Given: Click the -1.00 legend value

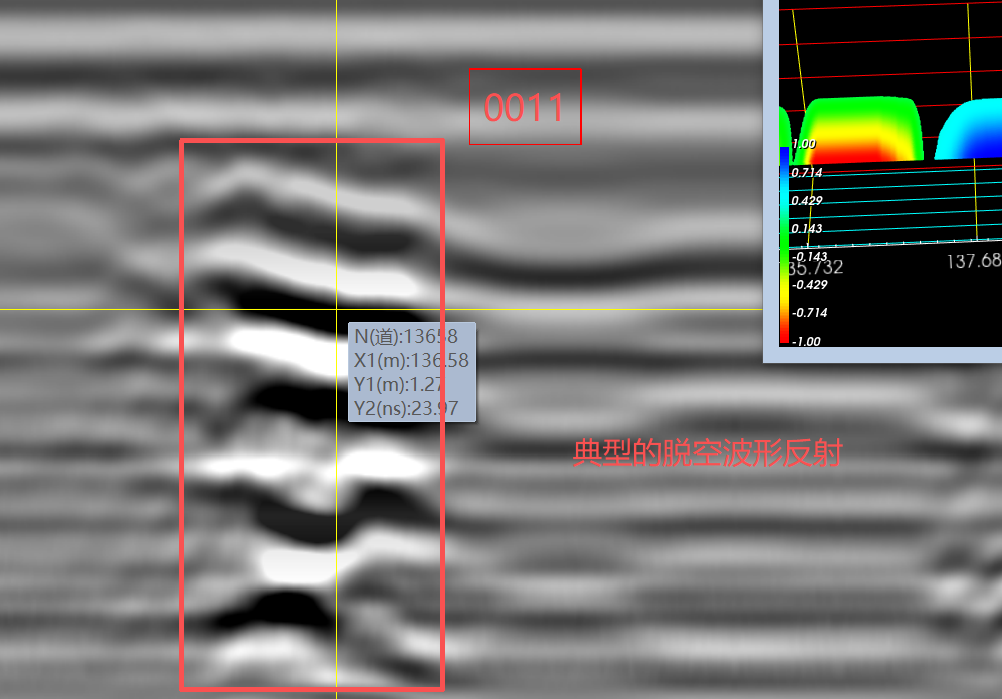Looking at the screenshot, I should coord(806,341).
